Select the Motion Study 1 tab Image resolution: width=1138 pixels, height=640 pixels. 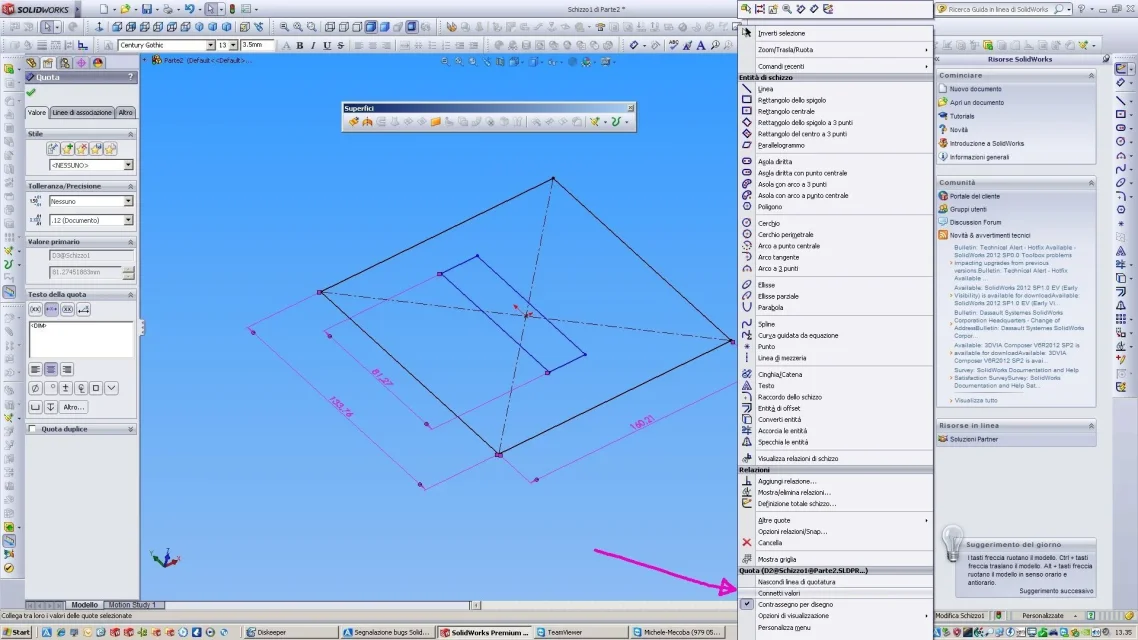pos(133,604)
